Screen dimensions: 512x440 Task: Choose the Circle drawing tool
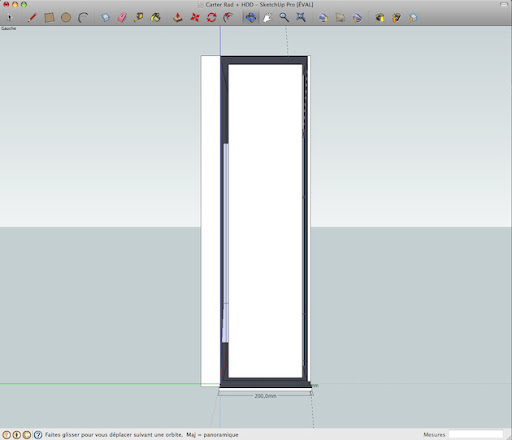[x=66, y=17]
